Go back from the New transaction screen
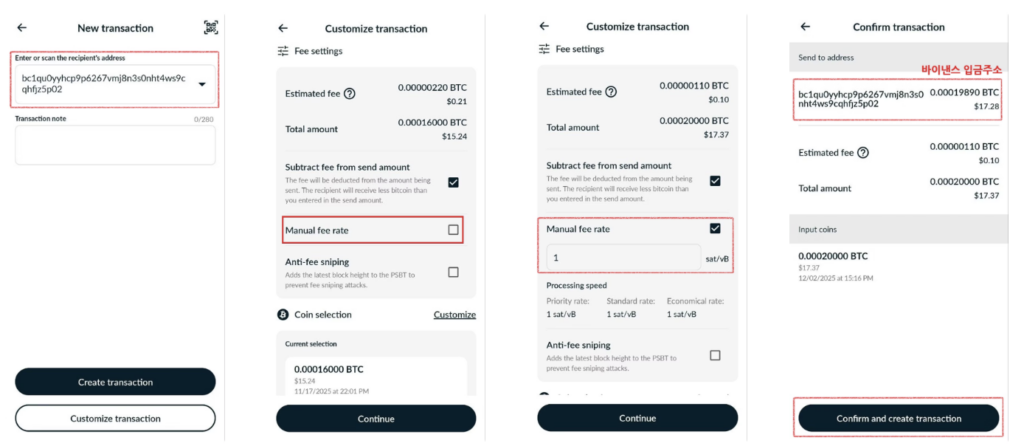 pos(22,28)
